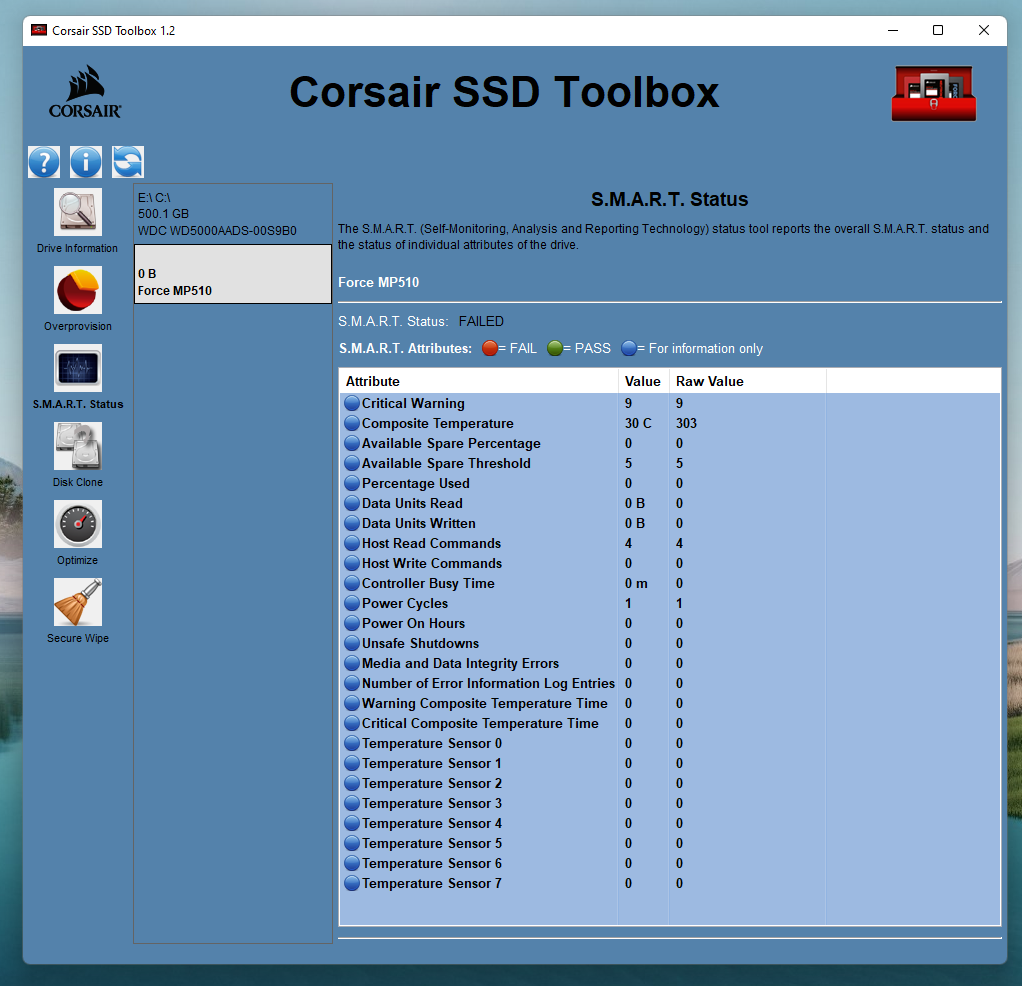
Task: Select the Temperature Sensor 0 row
Action: 670,744
